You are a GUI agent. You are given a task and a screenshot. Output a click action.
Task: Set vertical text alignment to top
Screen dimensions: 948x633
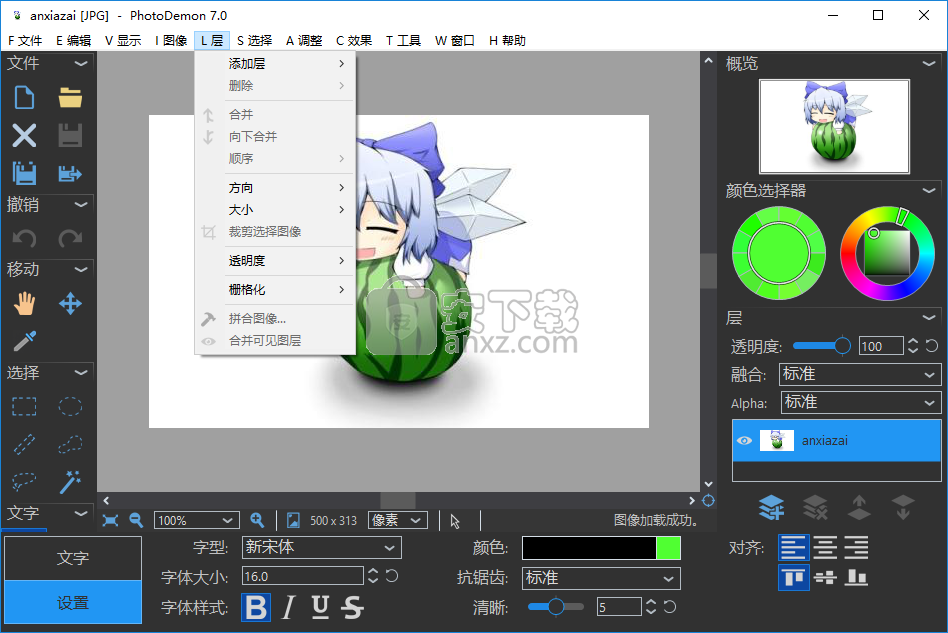coord(793,577)
